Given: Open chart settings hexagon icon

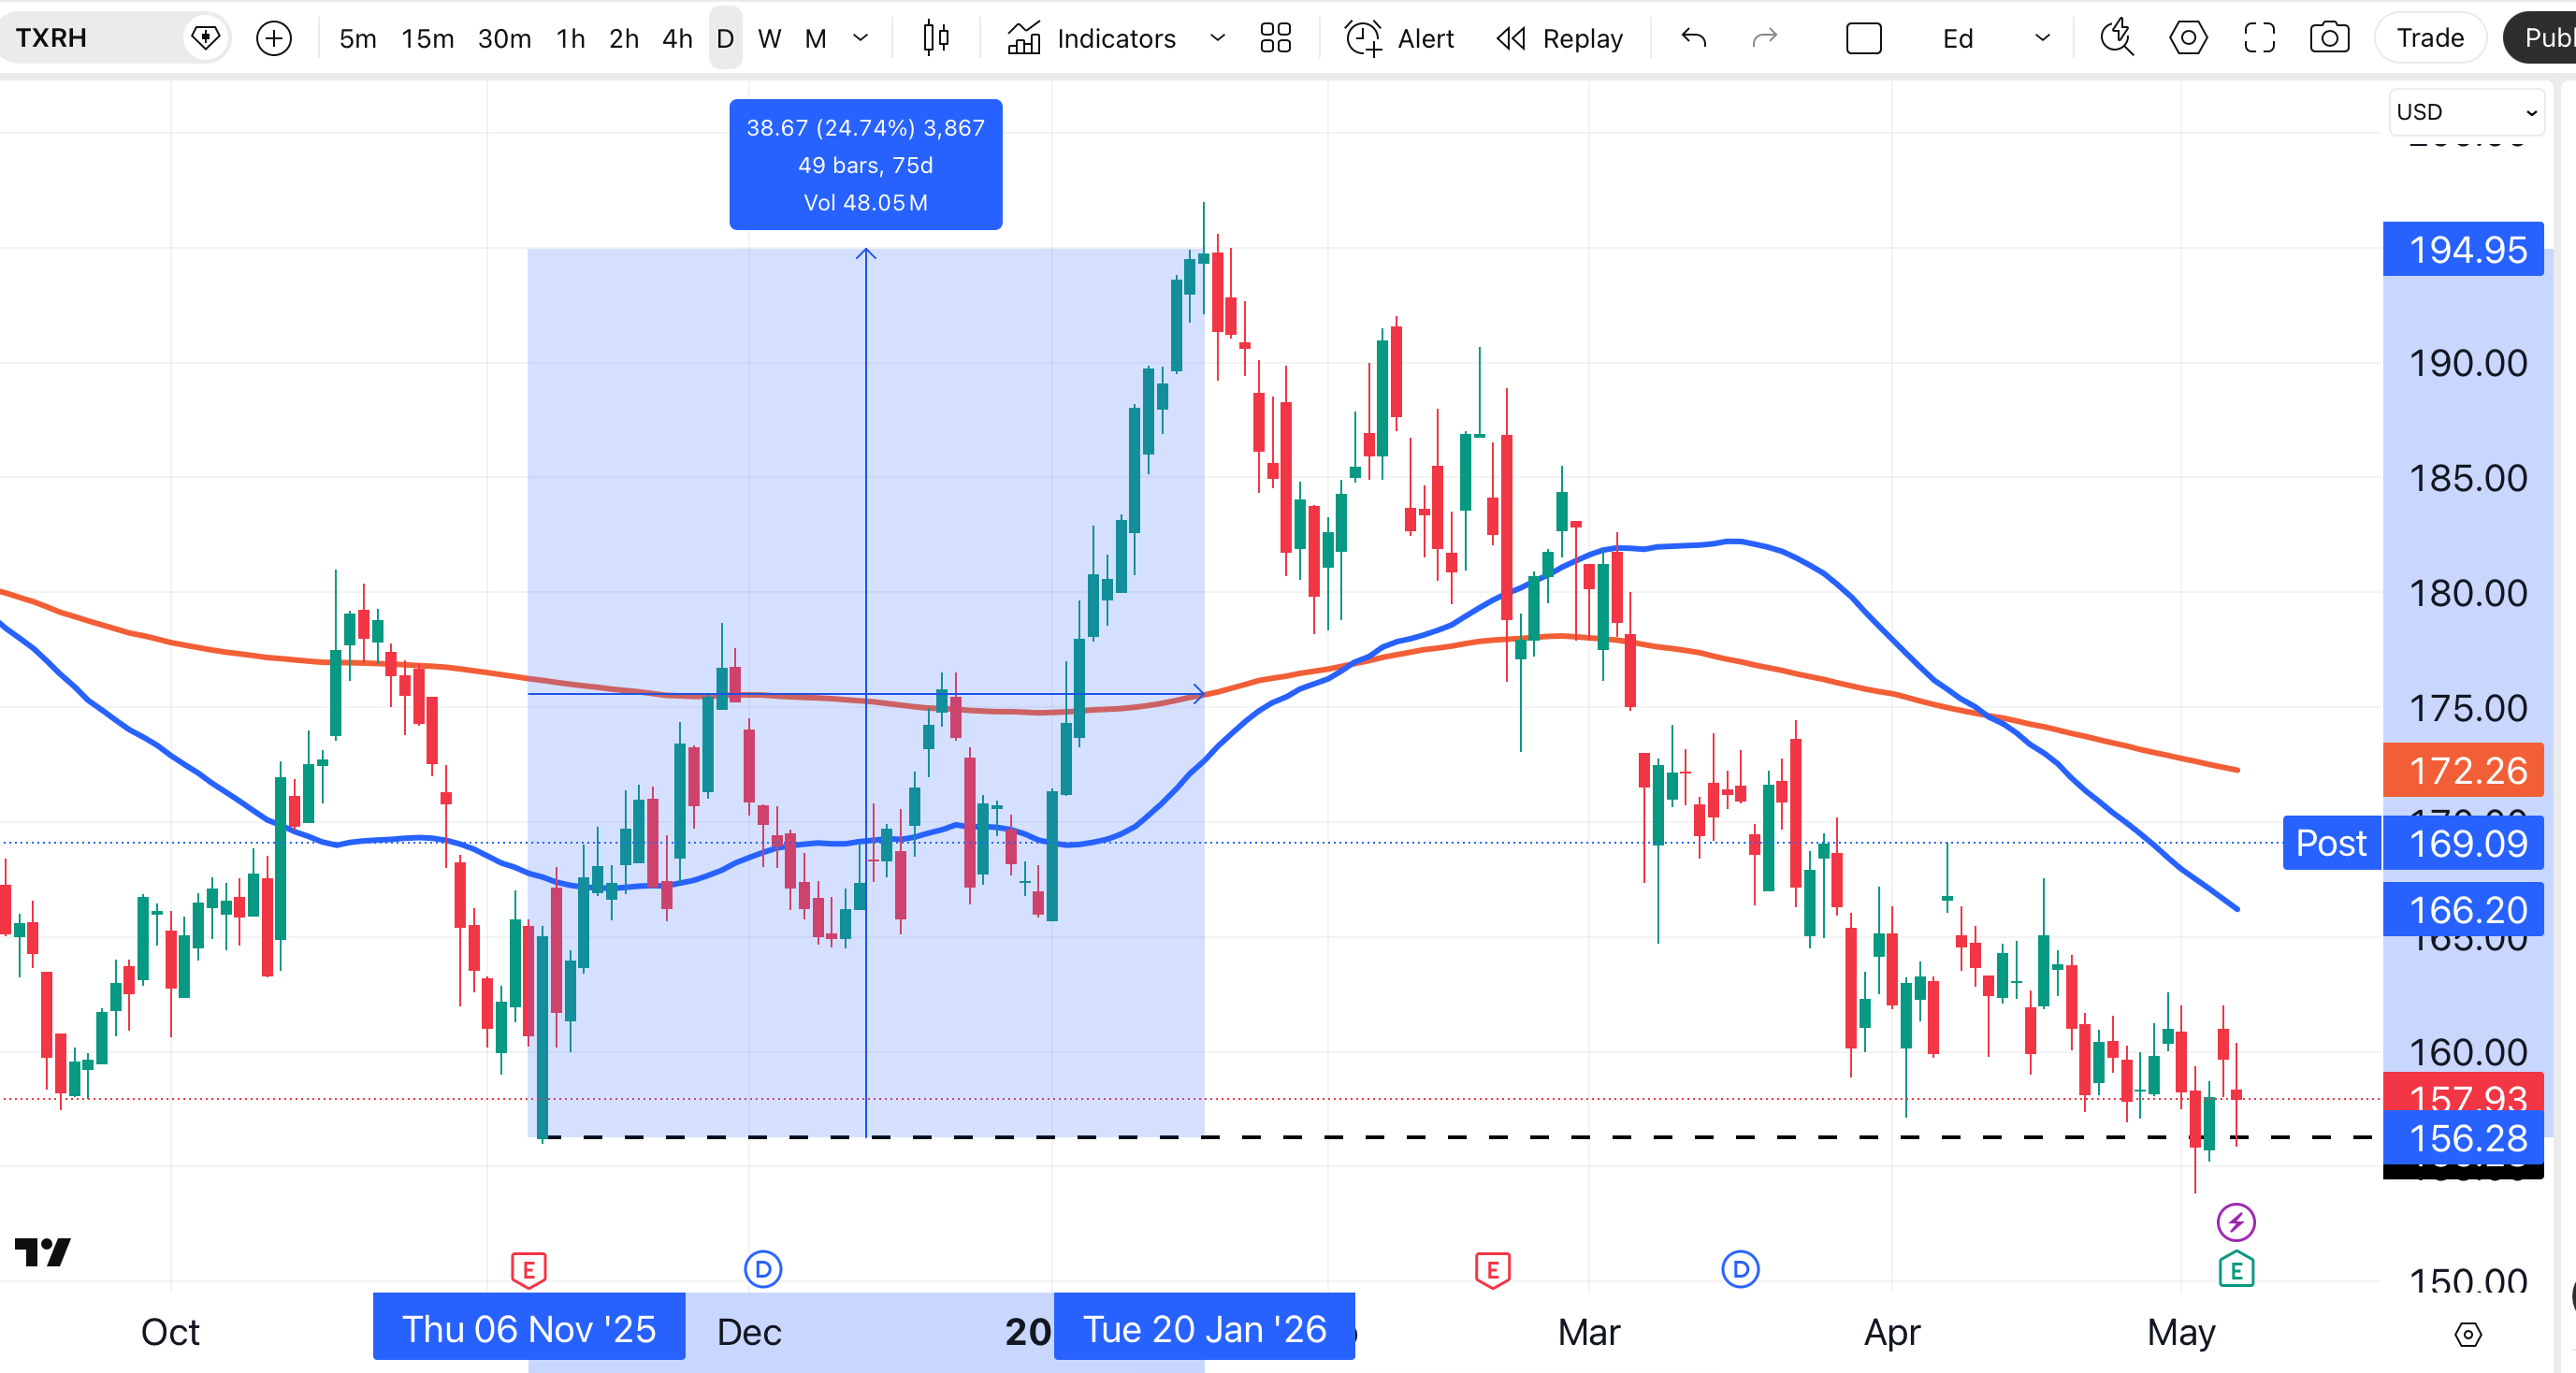Looking at the screenshot, I should click(x=2188, y=38).
